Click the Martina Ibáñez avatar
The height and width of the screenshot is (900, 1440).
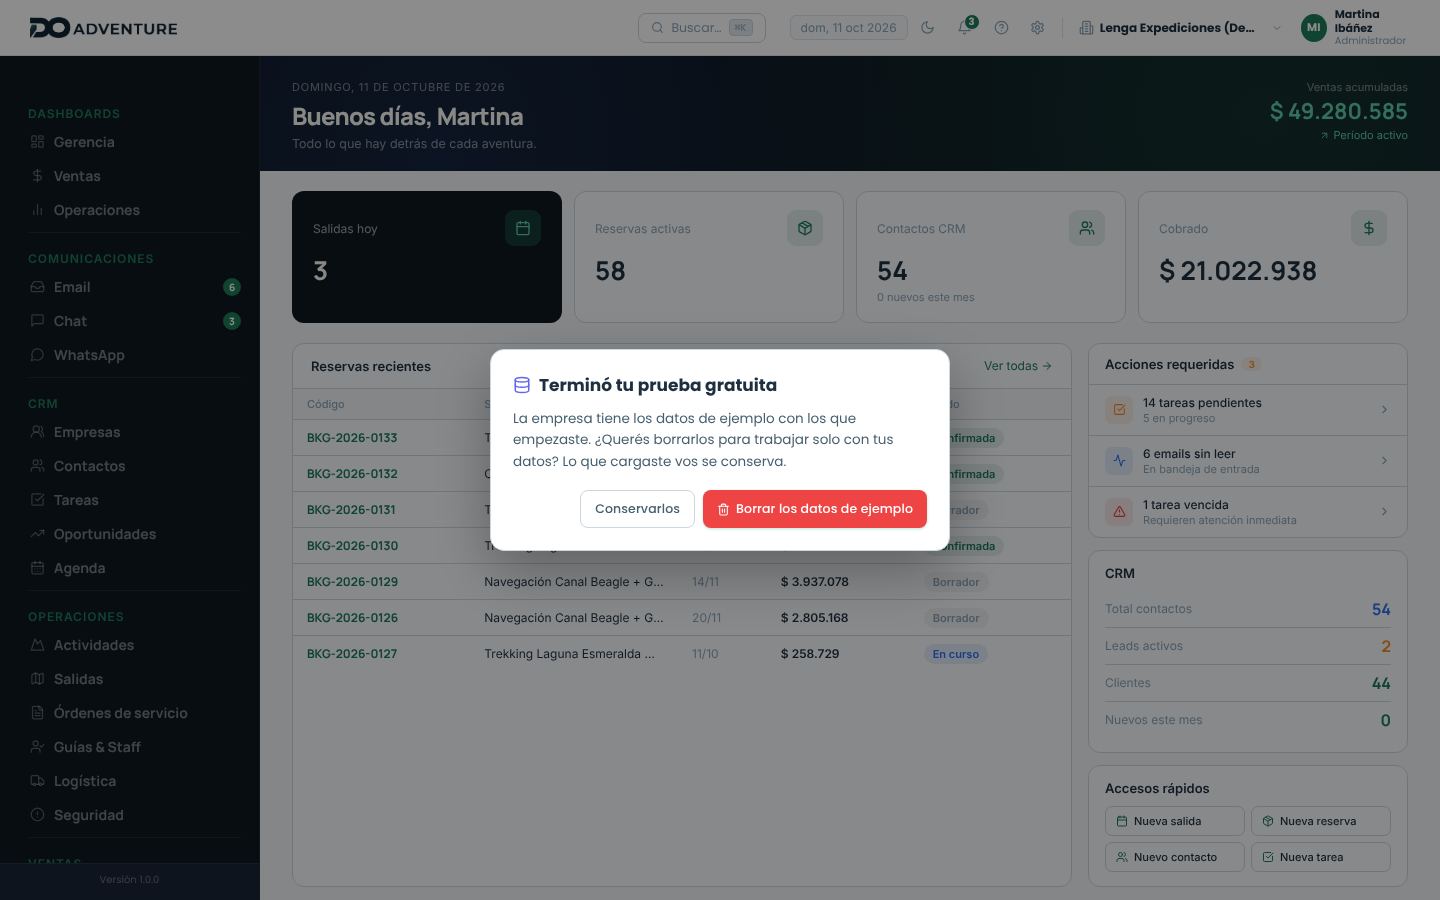point(1314,28)
